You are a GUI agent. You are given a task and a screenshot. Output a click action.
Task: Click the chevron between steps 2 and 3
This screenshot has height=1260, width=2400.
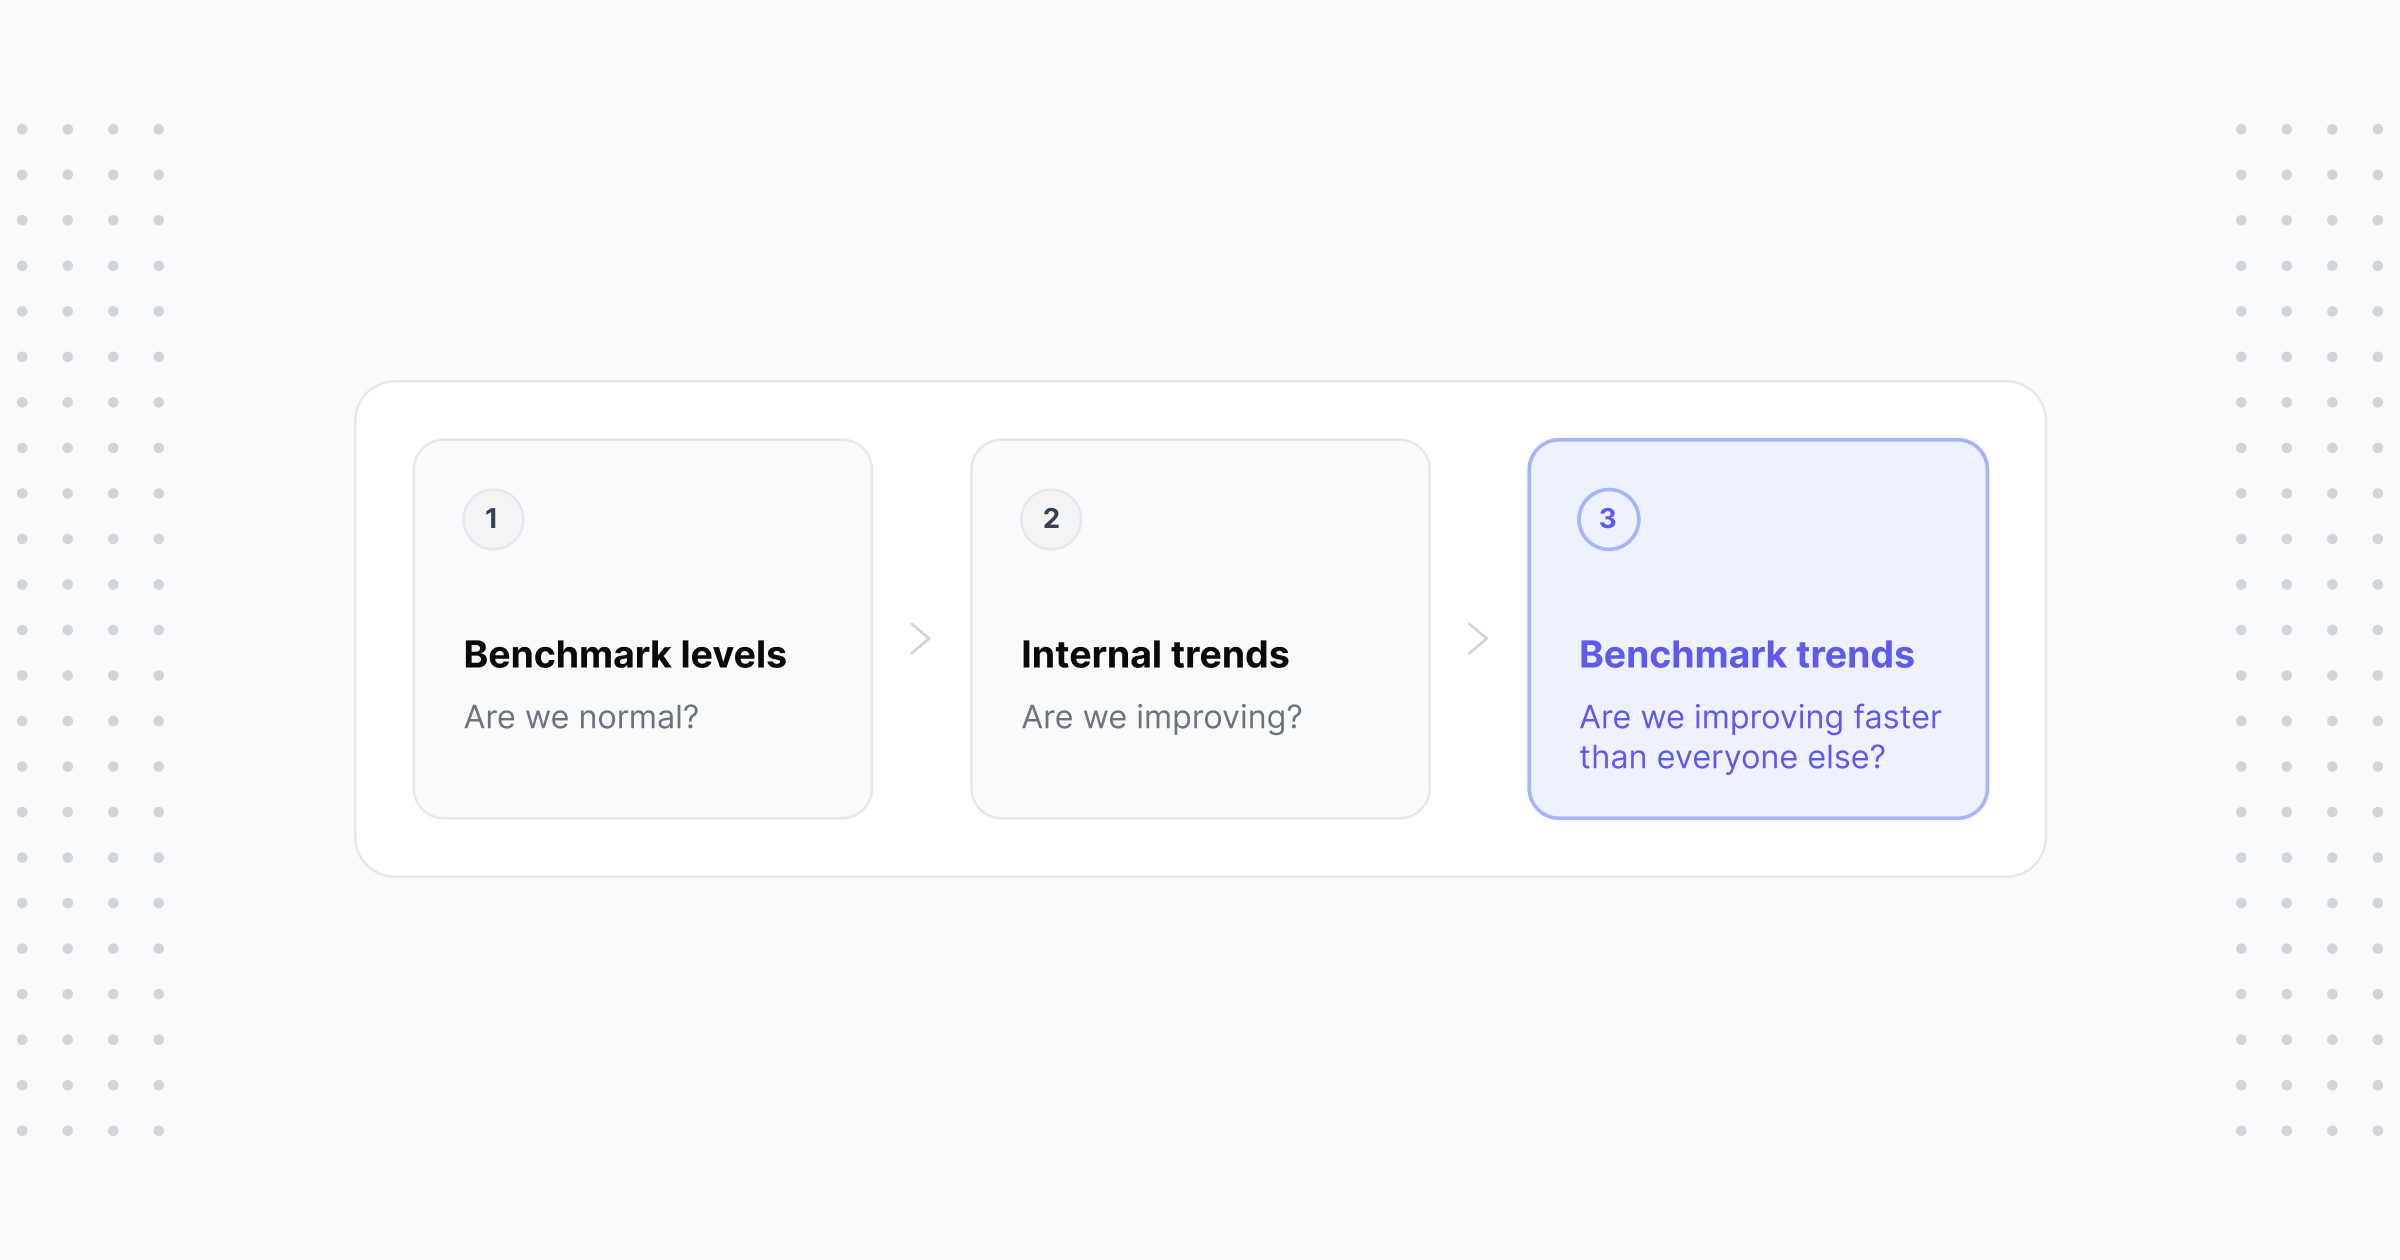[1478, 638]
